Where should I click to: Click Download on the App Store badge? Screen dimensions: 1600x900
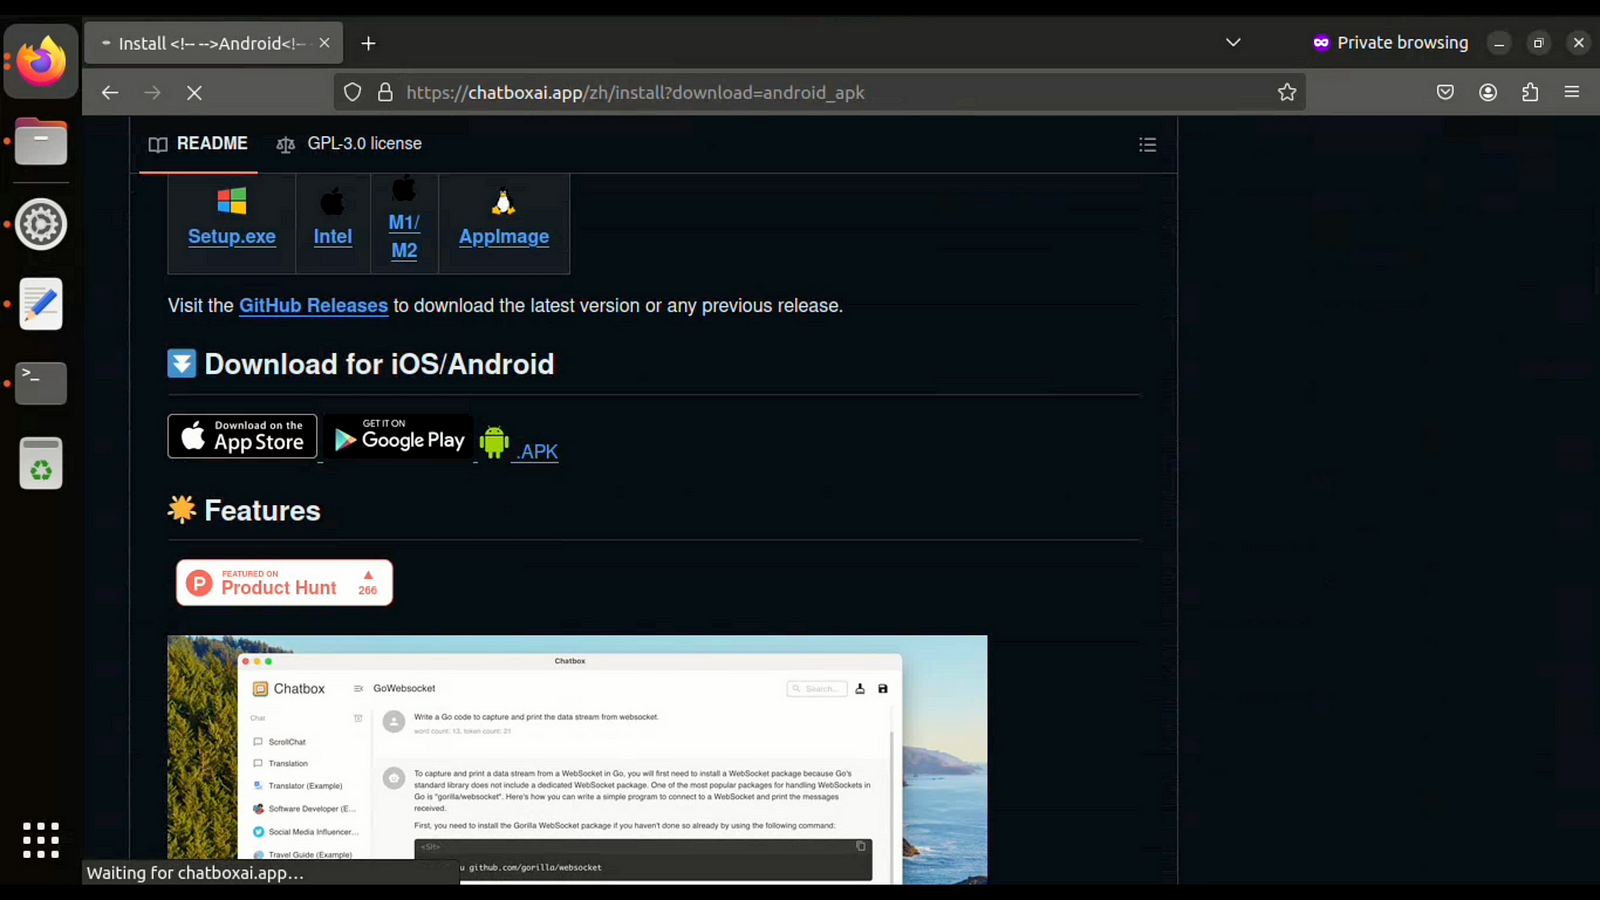(242, 436)
